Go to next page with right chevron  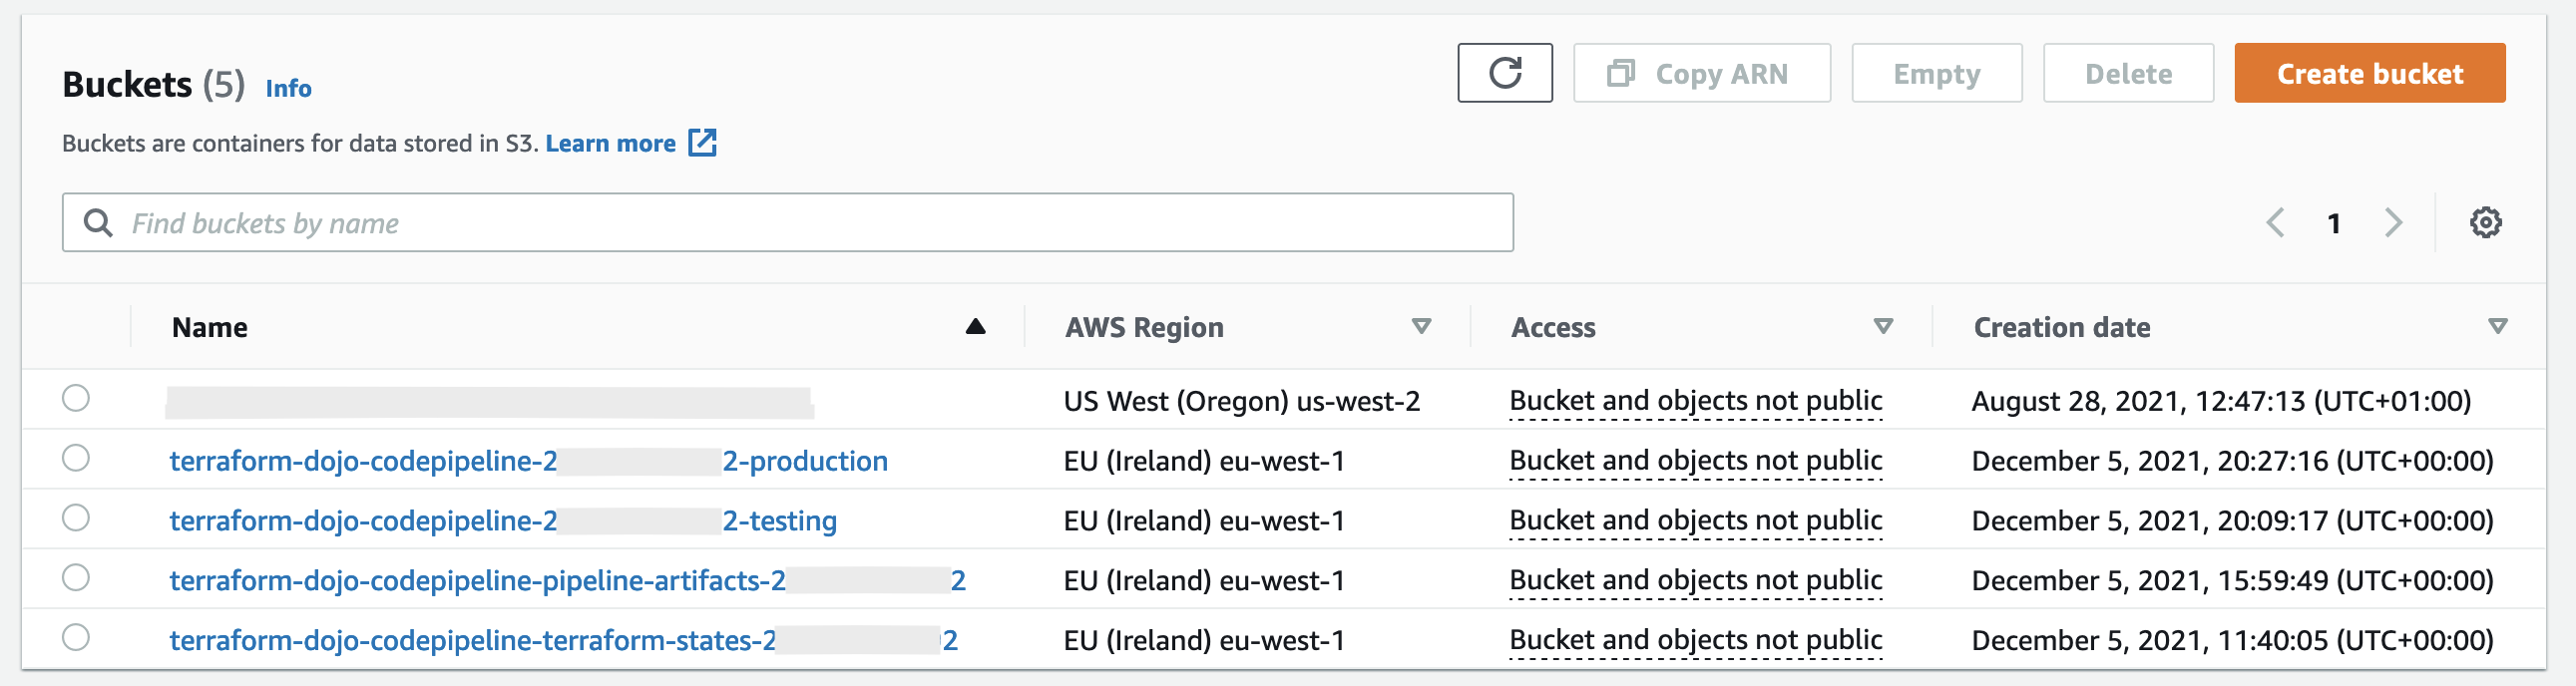pyautogui.click(x=2393, y=222)
